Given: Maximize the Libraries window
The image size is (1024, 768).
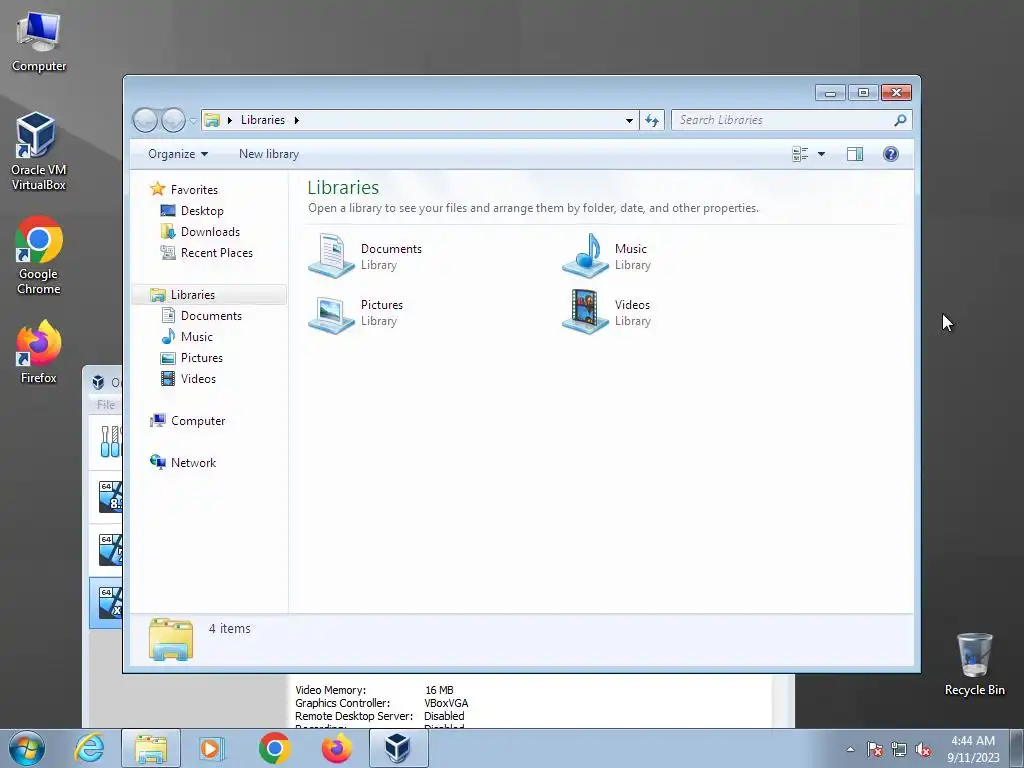Looking at the screenshot, I should click(x=863, y=93).
